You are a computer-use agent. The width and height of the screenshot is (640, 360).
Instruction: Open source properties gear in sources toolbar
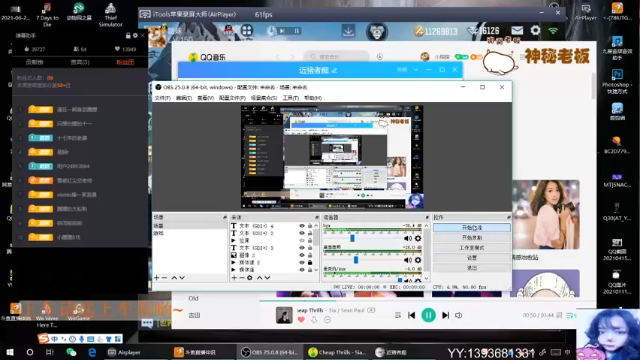(x=250, y=278)
